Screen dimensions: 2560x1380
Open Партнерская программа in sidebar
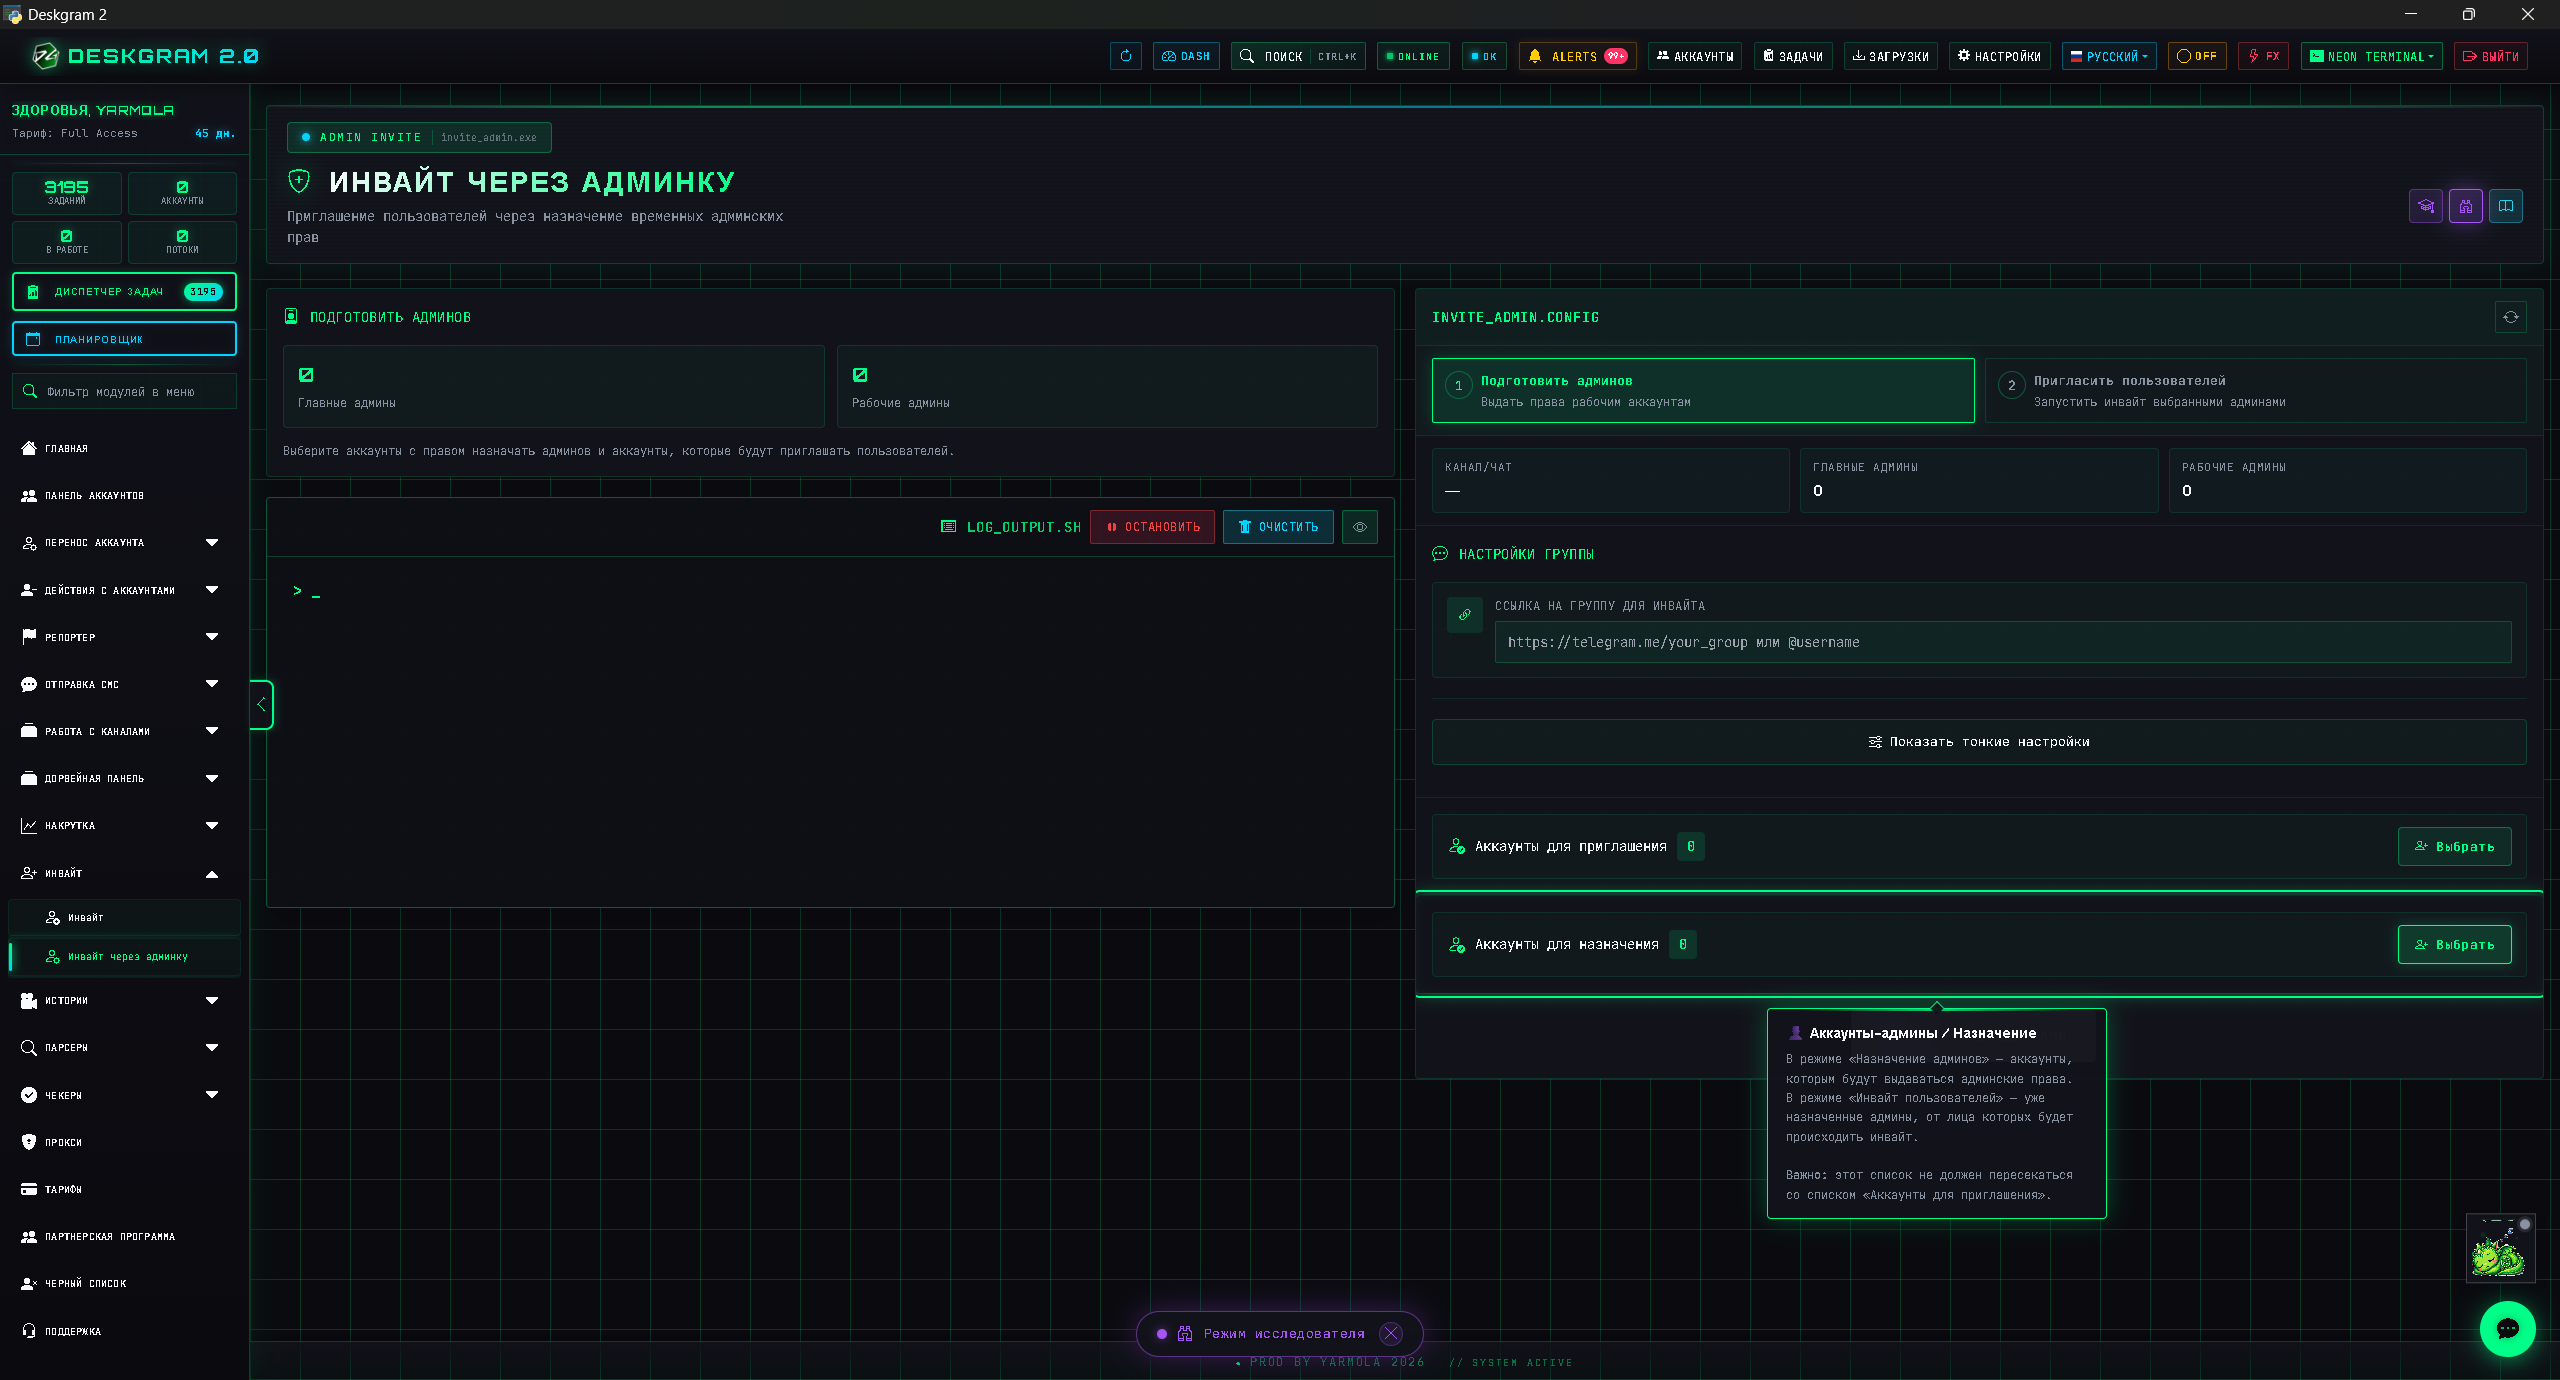pyautogui.click(x=124, y=1236)
